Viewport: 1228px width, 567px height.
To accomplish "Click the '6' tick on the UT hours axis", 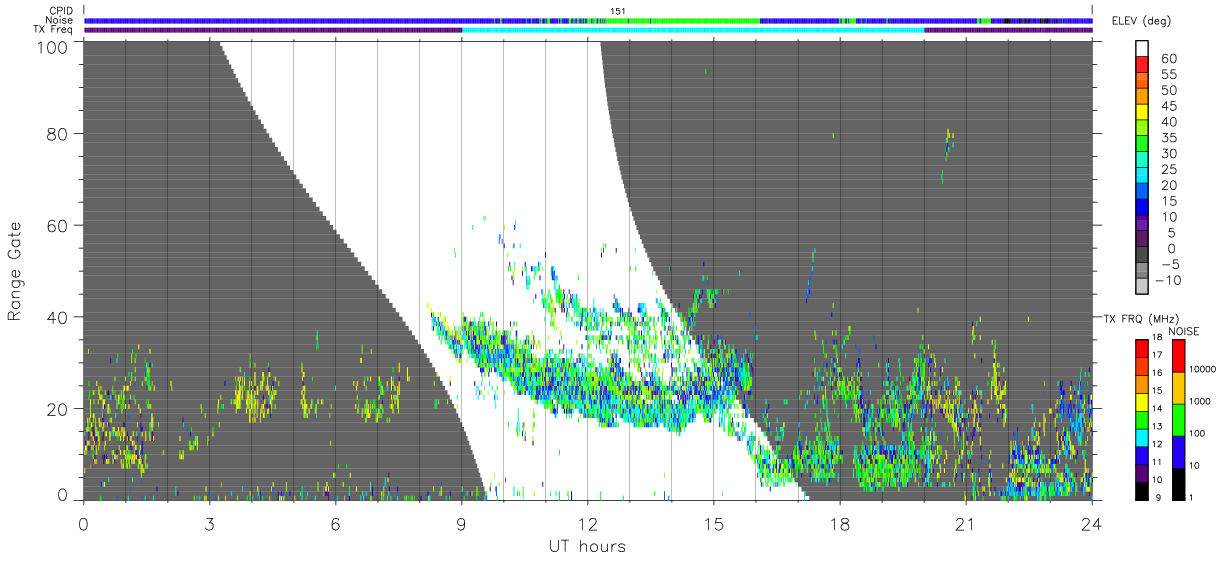I will pos(335,523).
